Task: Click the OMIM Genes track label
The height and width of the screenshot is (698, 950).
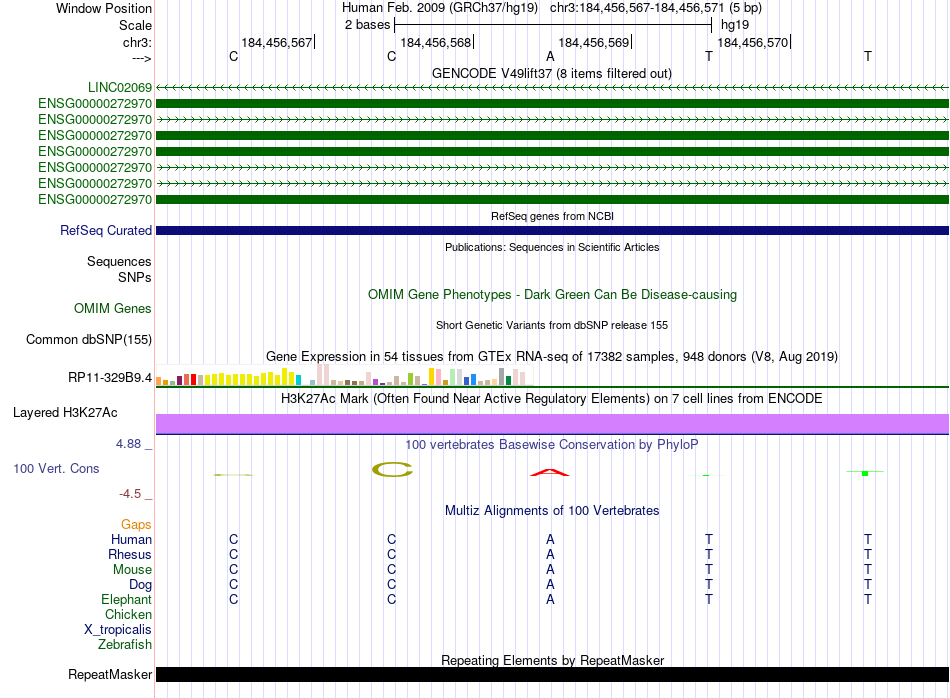Action: point(113,308)
